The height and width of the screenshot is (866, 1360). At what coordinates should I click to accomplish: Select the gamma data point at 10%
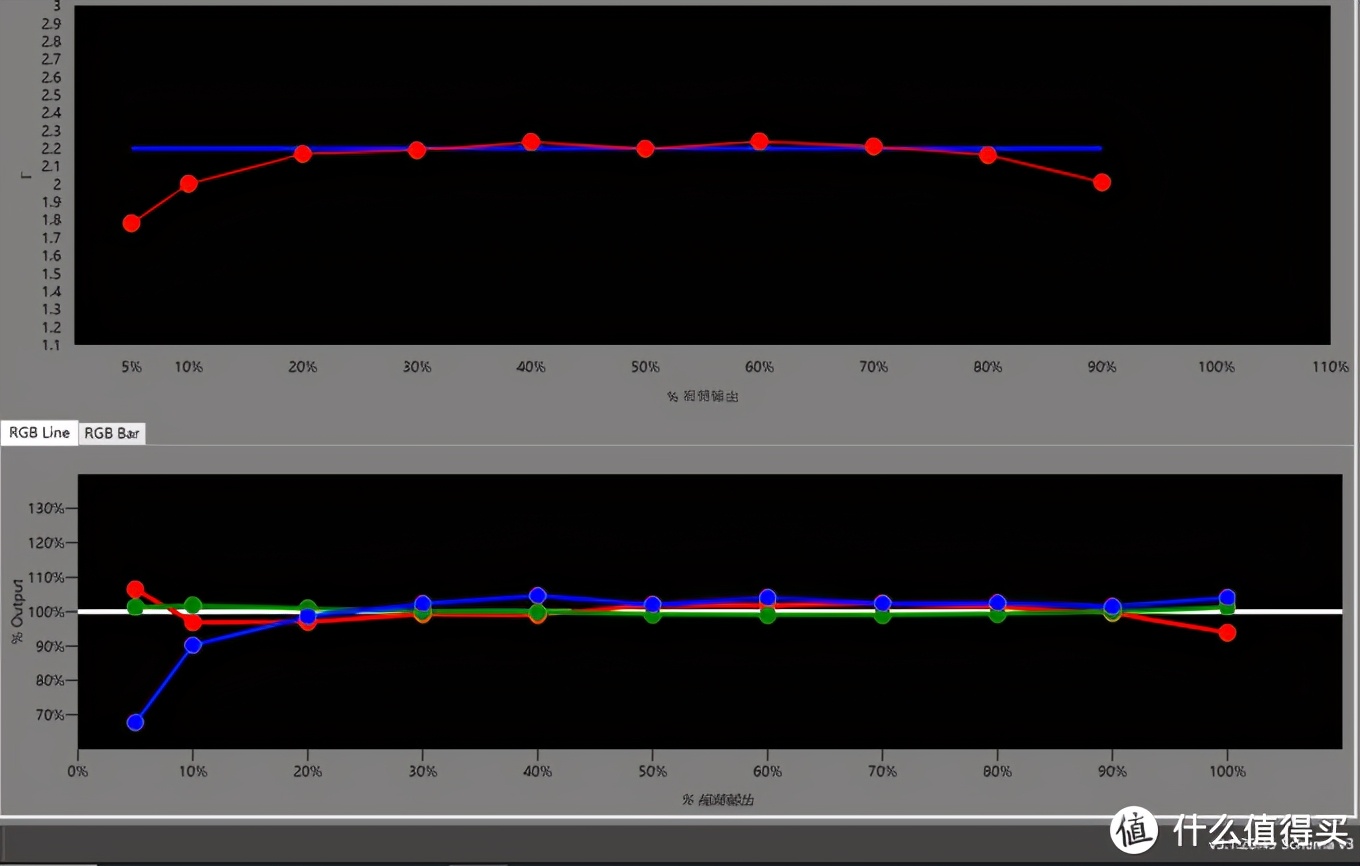[x=188, y=184]
